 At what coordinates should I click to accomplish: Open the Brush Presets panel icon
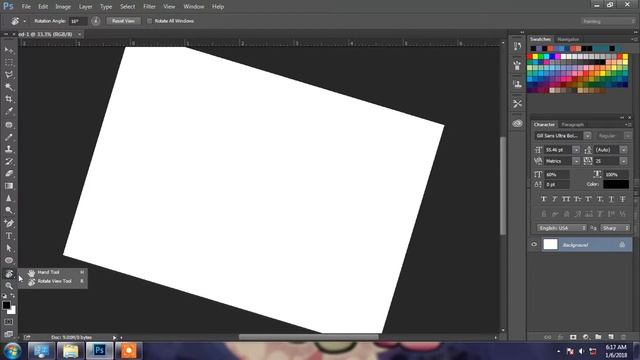click(x=518, y=65)
